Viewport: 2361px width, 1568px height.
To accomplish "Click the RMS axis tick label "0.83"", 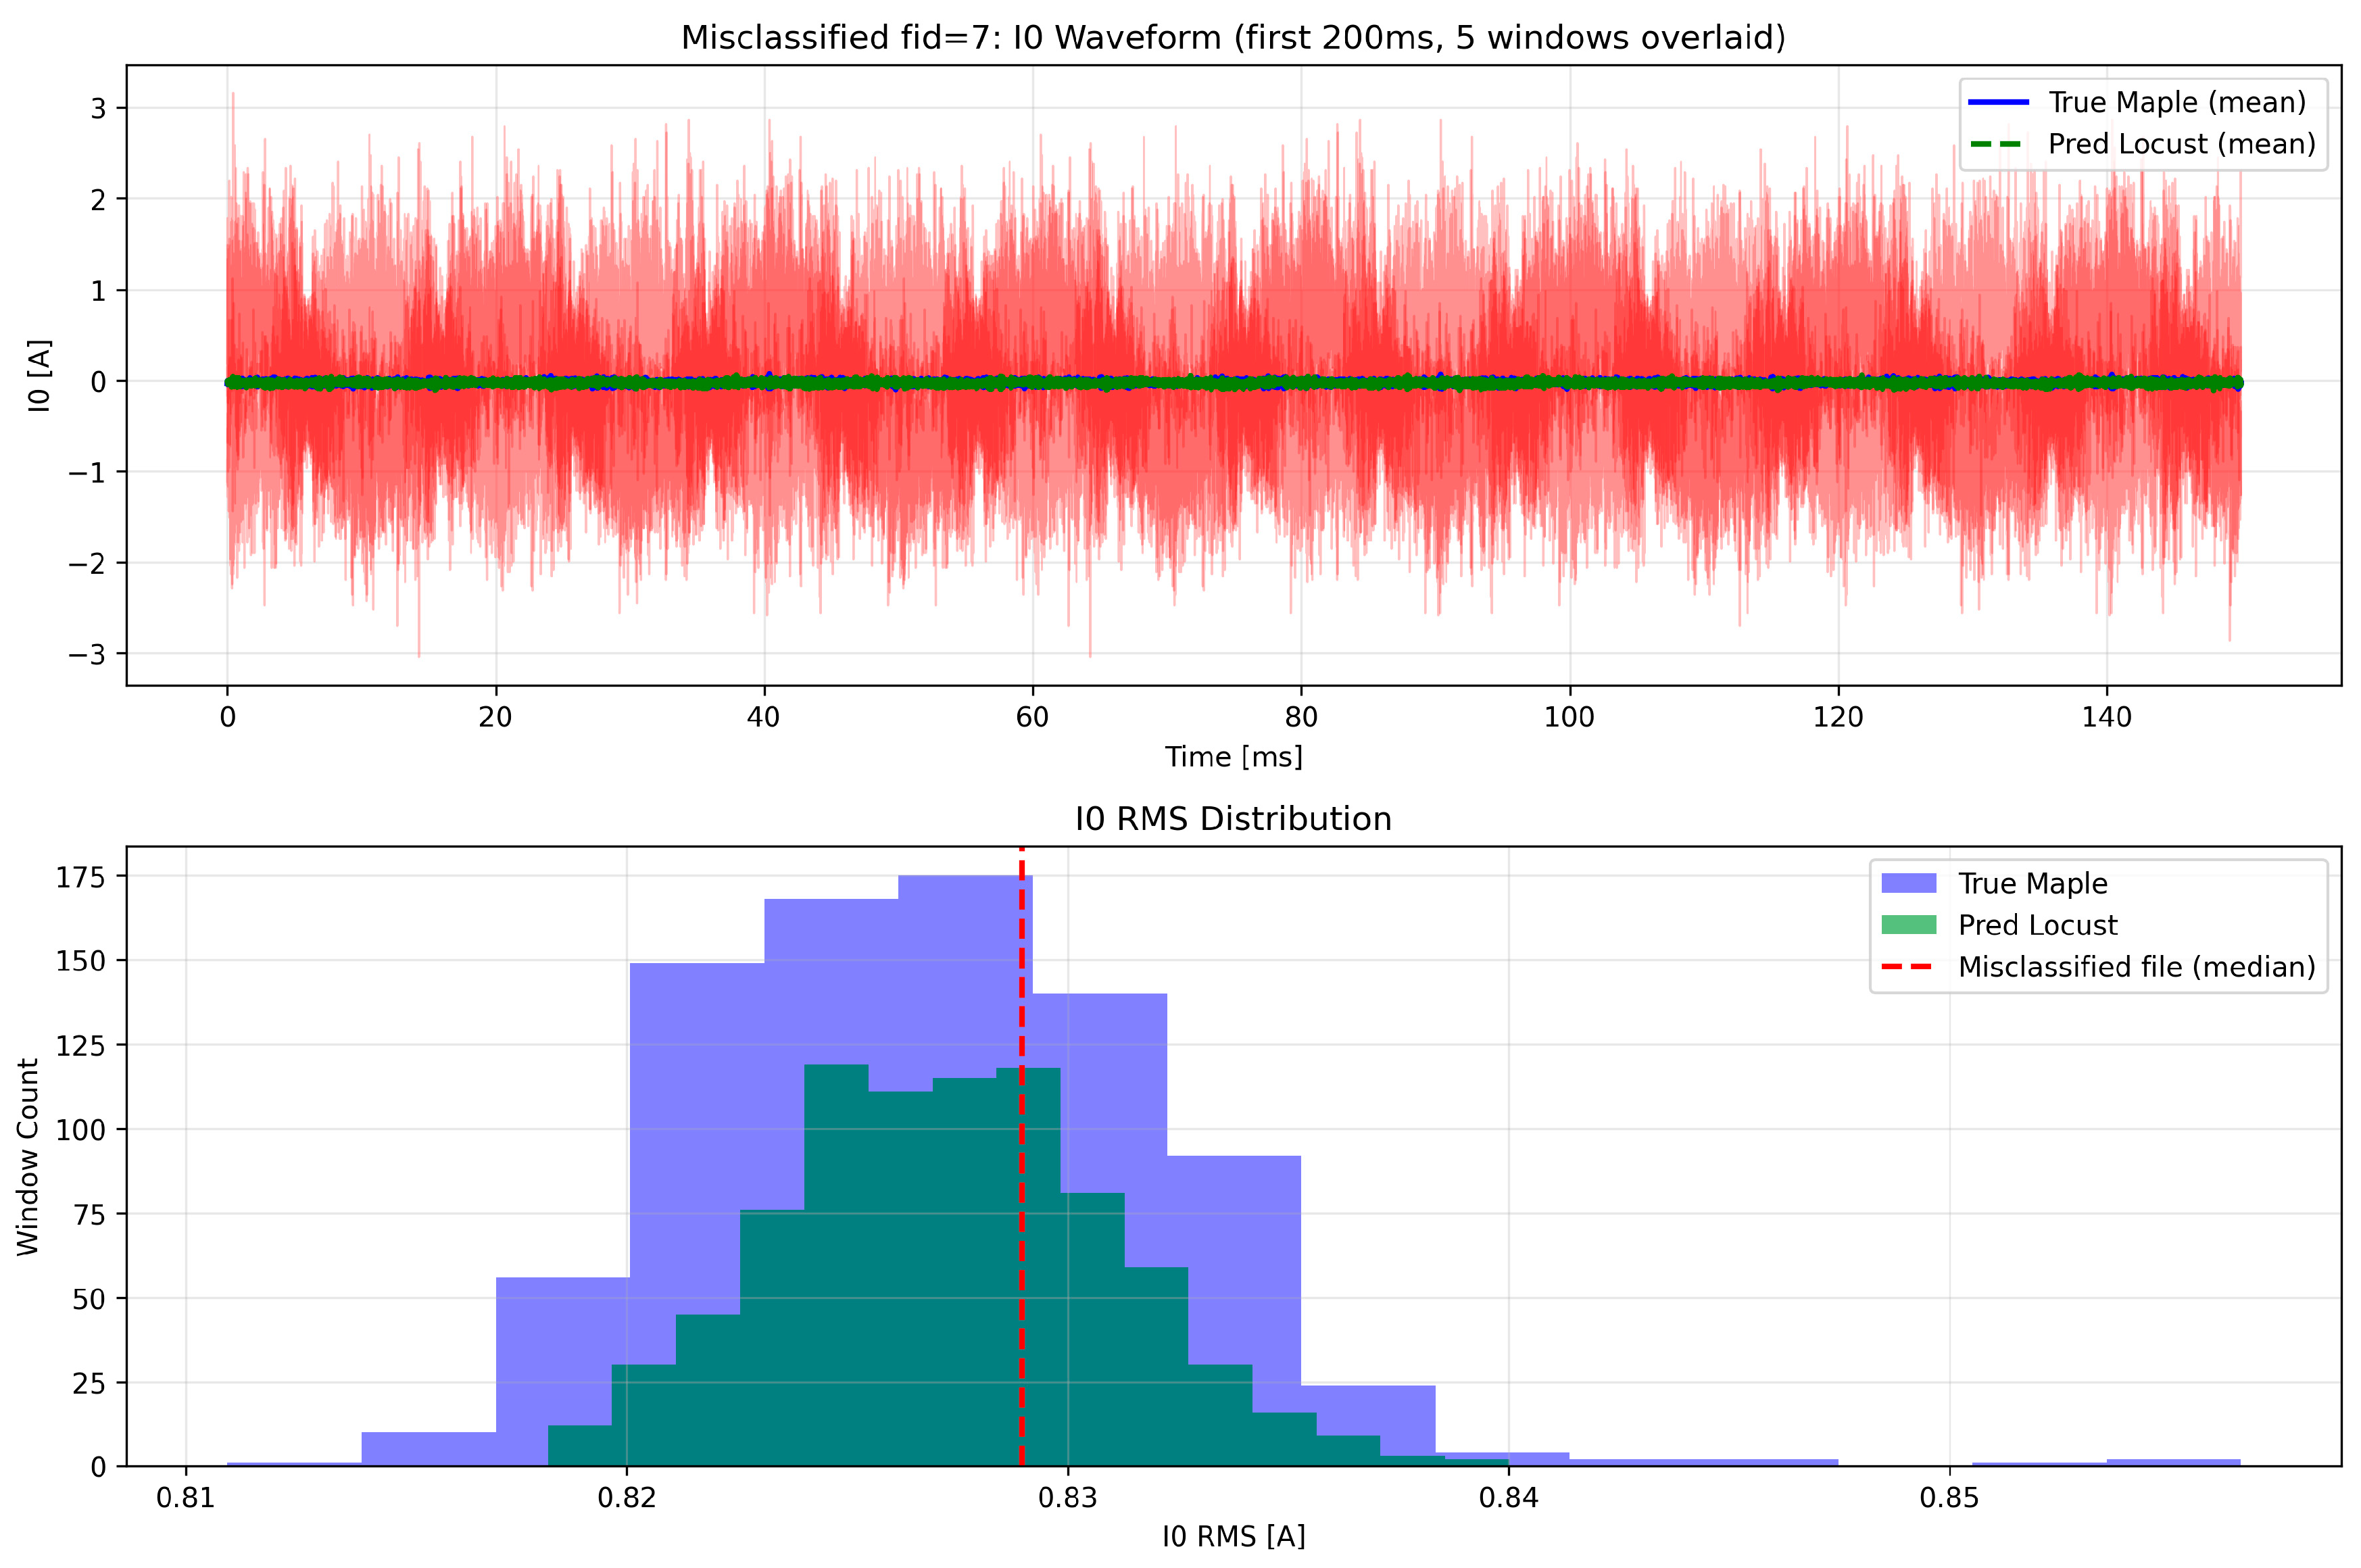I will tap(1068, 1499).
